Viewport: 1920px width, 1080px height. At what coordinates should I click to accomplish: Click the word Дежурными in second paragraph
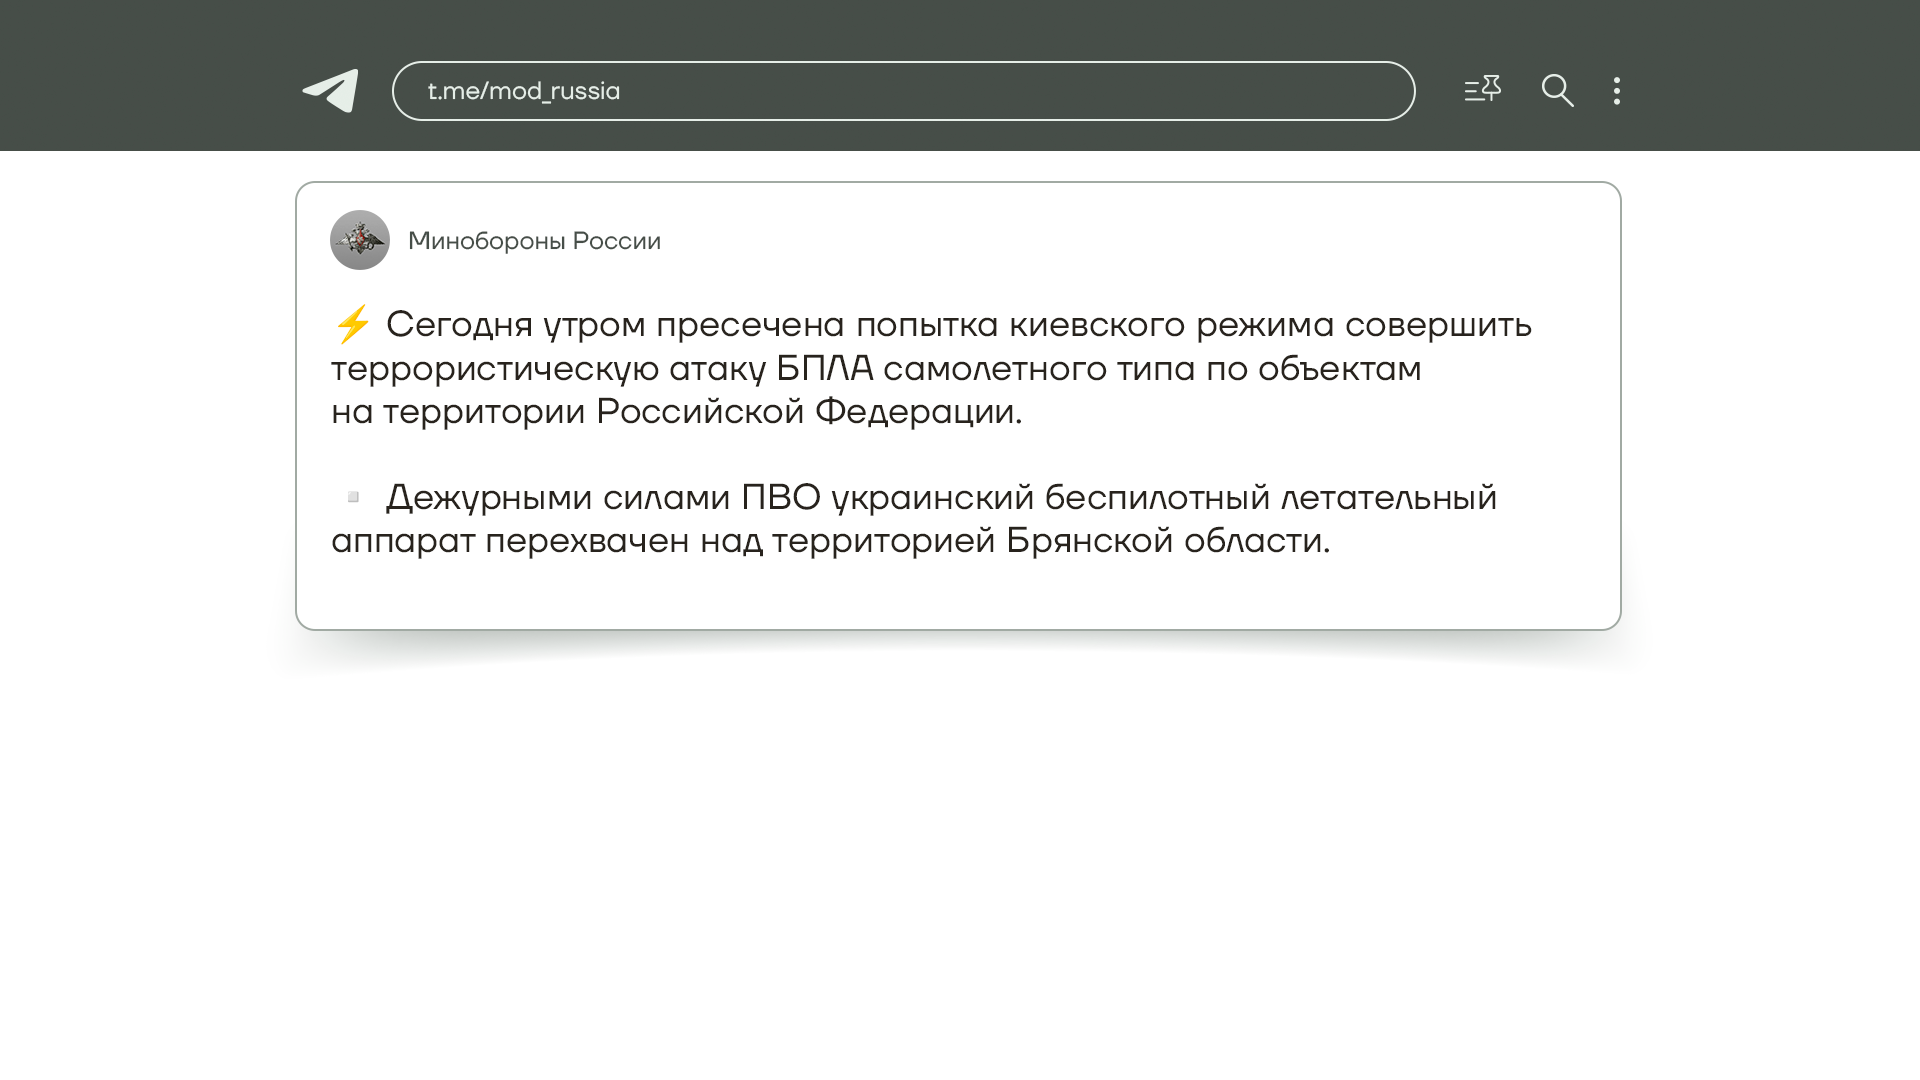[x=489, y=498]
